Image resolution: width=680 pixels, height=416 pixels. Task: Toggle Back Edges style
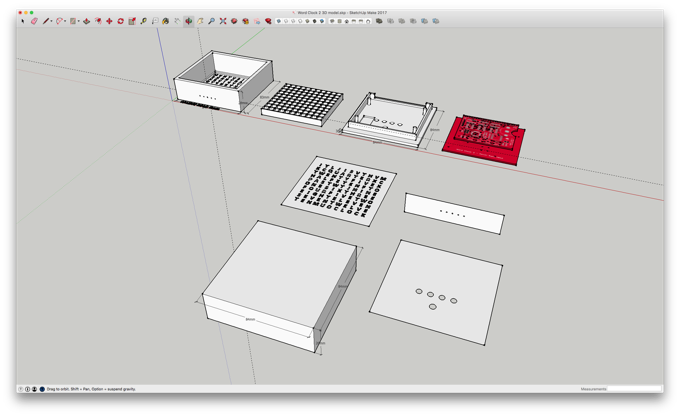click(286, 21)
